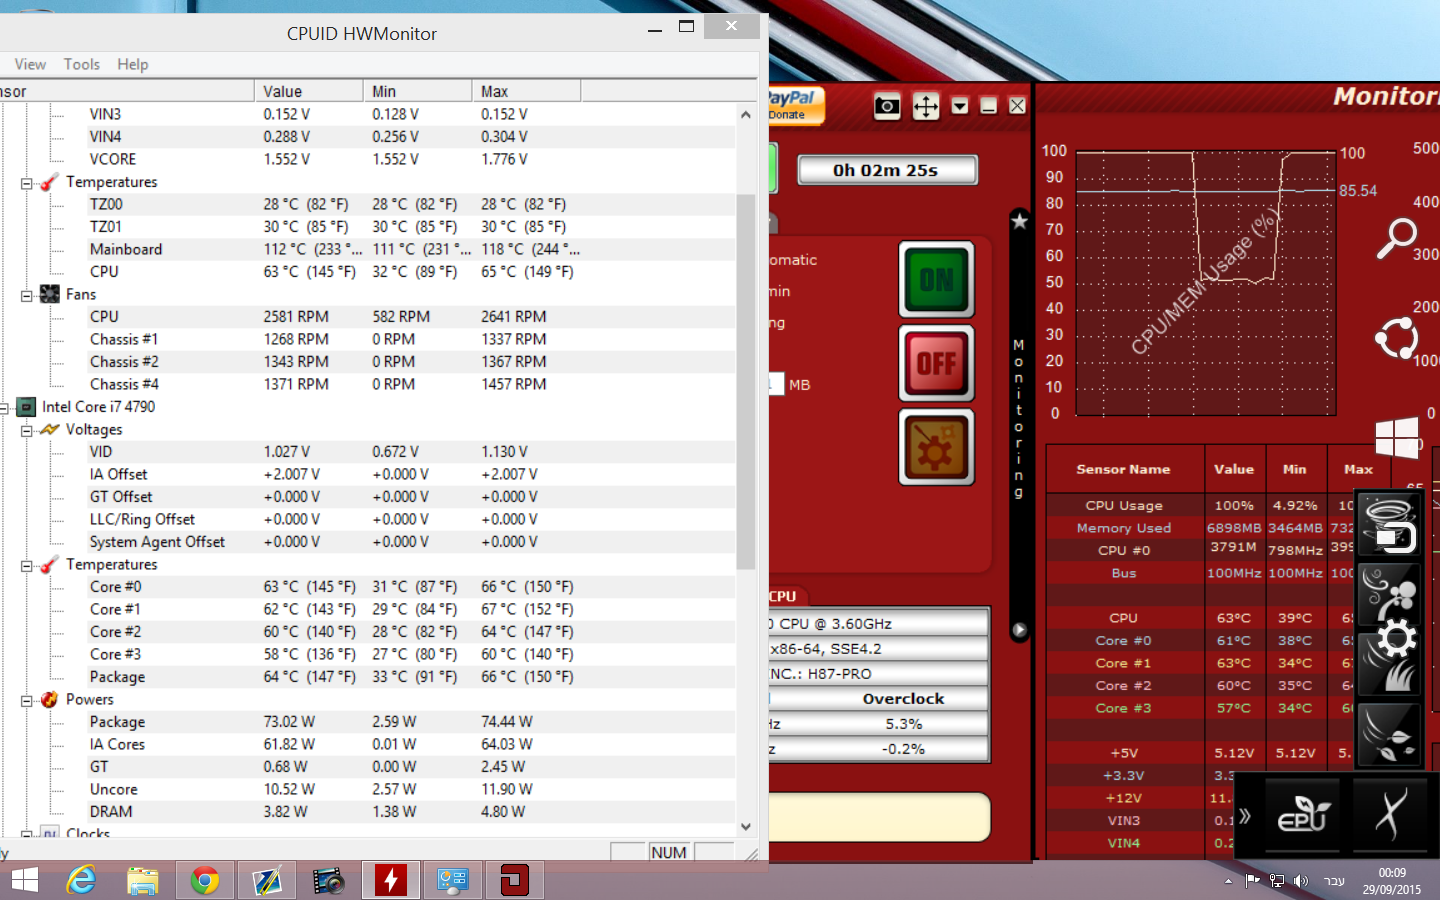Viewport: 1440px width, 900px height.
Task: Click the scrollbar up arrow in HWMonitor
Action: (746, 115)
